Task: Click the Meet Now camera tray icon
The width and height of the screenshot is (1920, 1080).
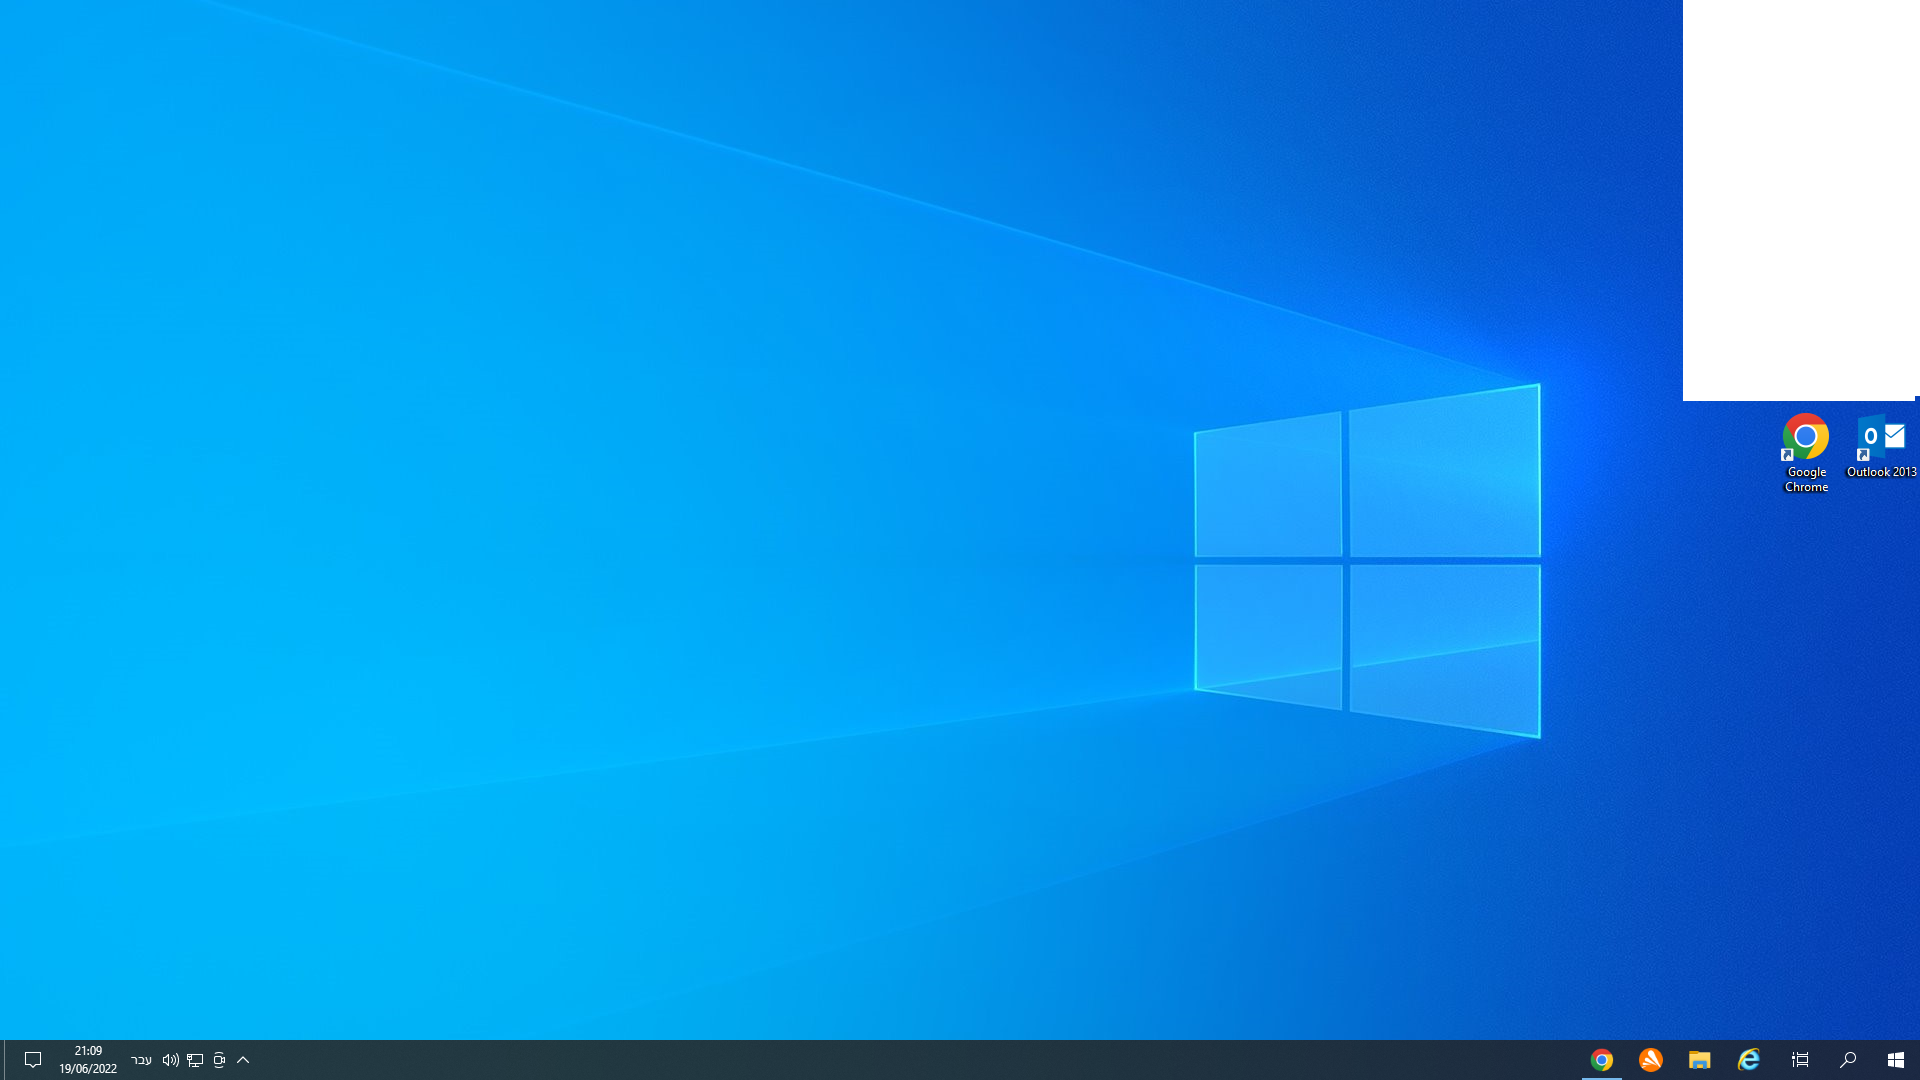Action: point(219,1060)
